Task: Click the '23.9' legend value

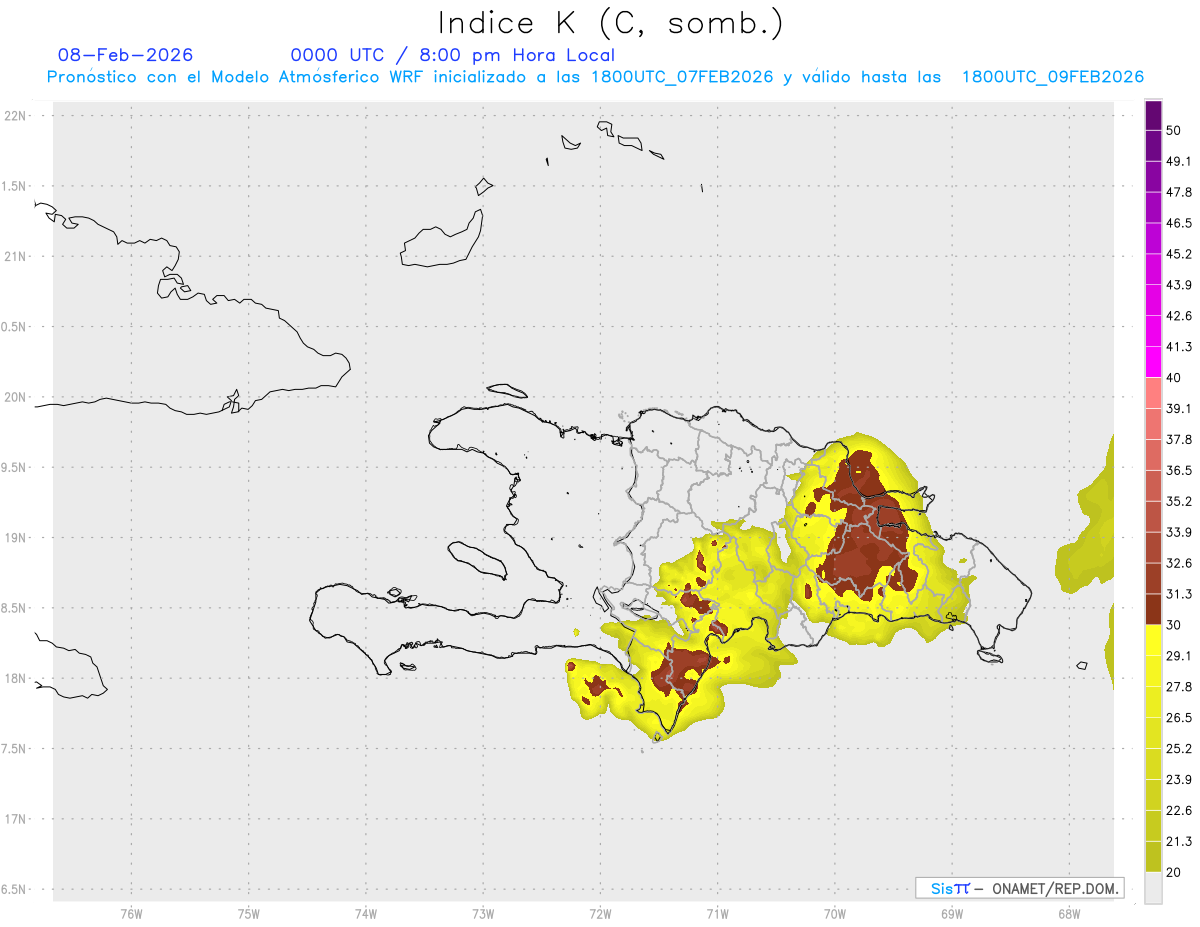Action: point(1179,780)
